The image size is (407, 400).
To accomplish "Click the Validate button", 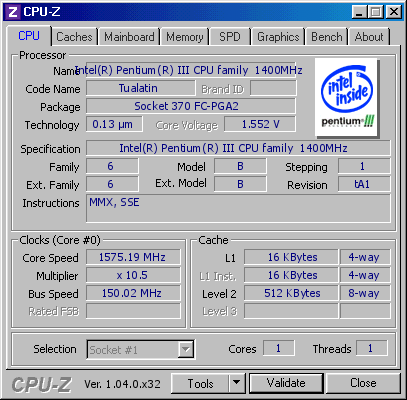I will [x=286, y=383].
